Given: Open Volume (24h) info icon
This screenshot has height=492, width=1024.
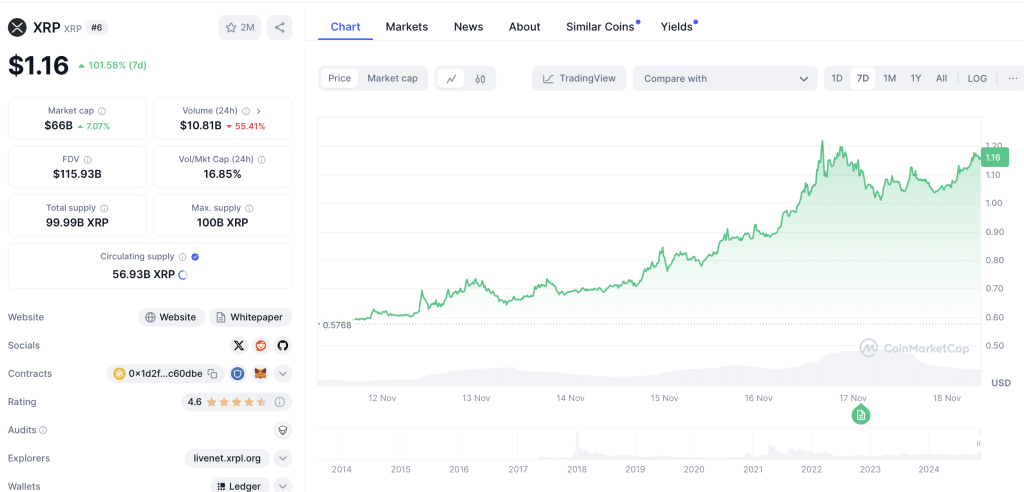Looking at the screenshot, I should pyautogui.click(x=246, y=111).
